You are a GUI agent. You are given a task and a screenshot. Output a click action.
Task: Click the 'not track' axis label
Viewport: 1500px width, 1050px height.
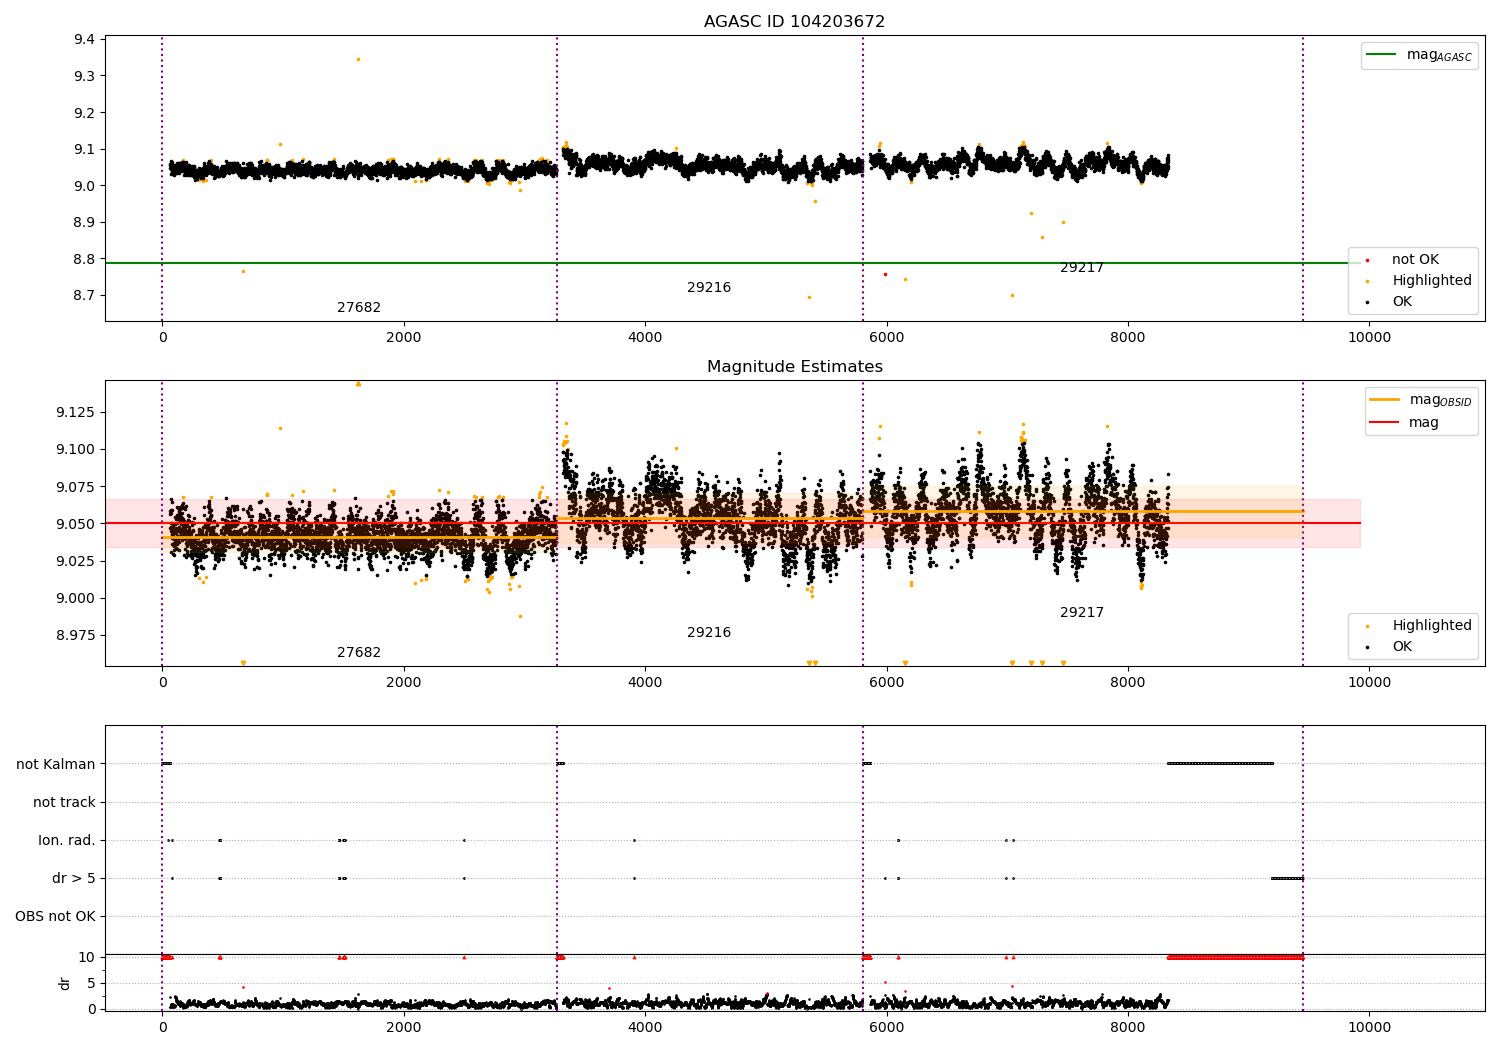click(x=64, y=803)
